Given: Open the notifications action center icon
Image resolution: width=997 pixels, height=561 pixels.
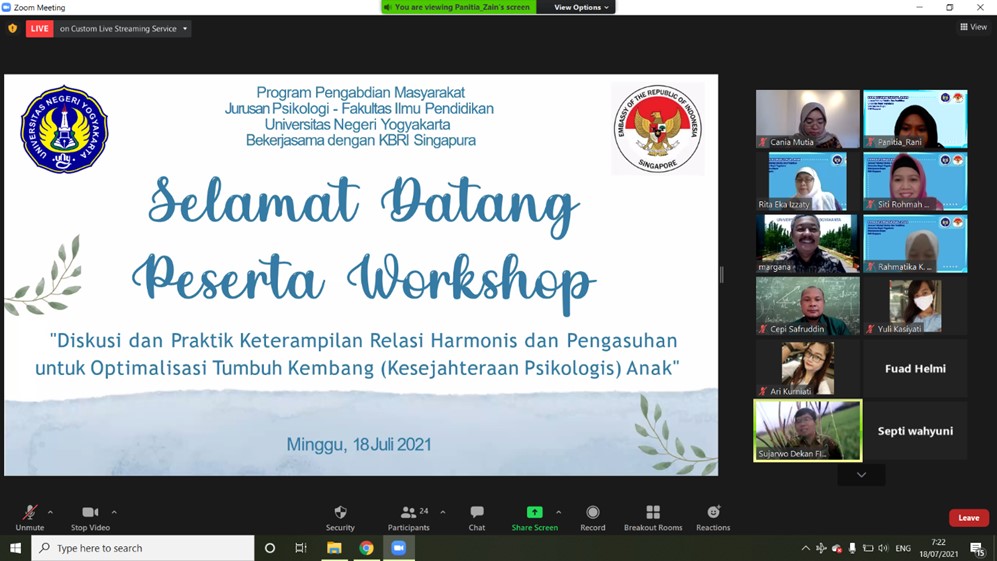Looking at the screenshot, I should click(977, 548).
